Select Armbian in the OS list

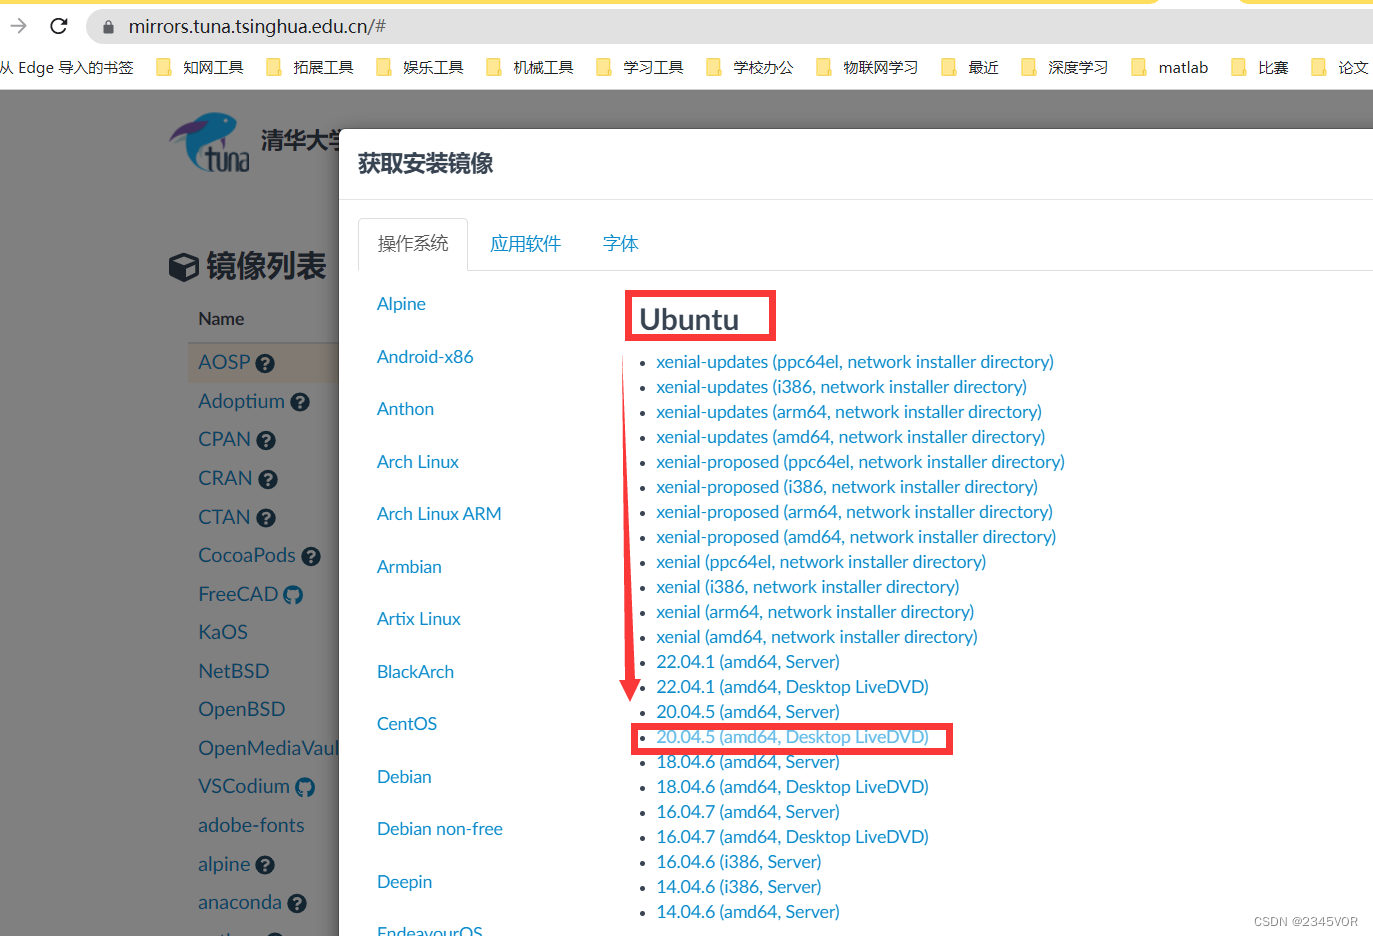point(409,567)
